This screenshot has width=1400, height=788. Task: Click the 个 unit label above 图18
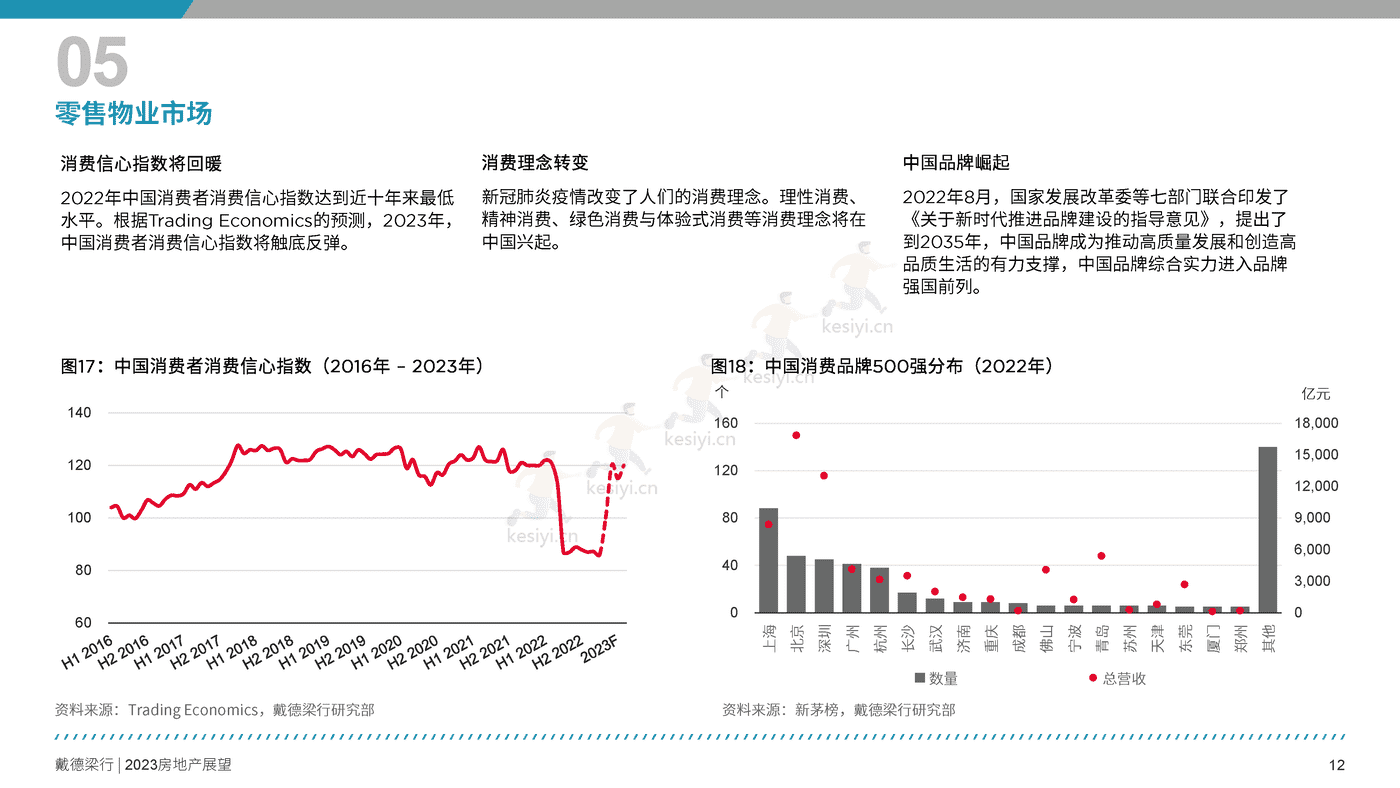click(722, 394)
